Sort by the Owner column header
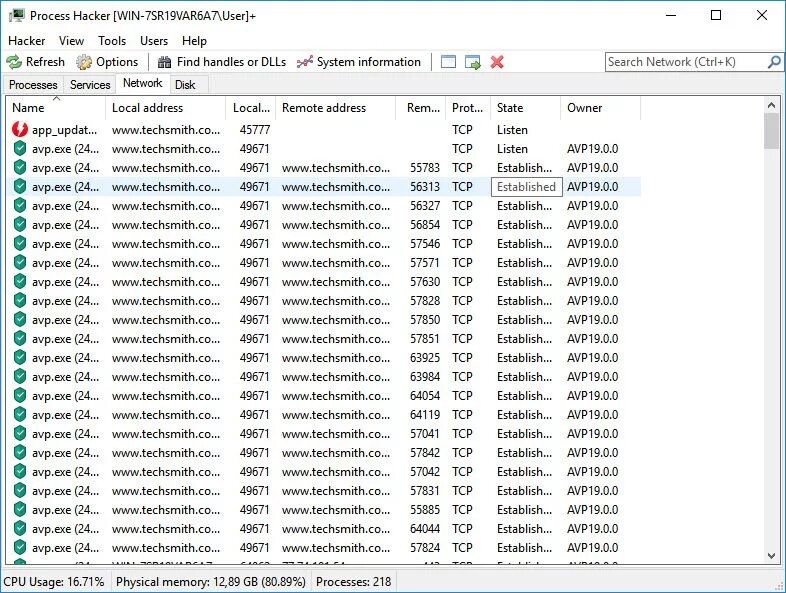The width and height of the screenshot is (786, 593). tap(601, 108)
